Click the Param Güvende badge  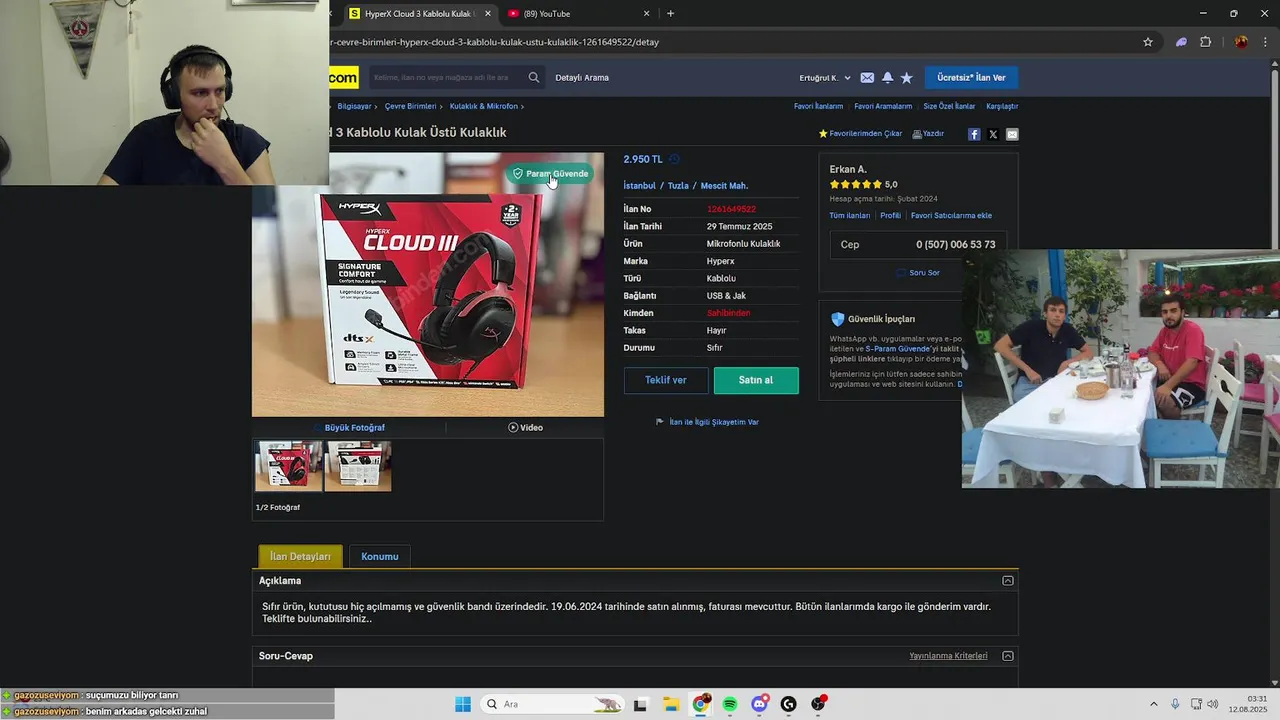(550, 173)
